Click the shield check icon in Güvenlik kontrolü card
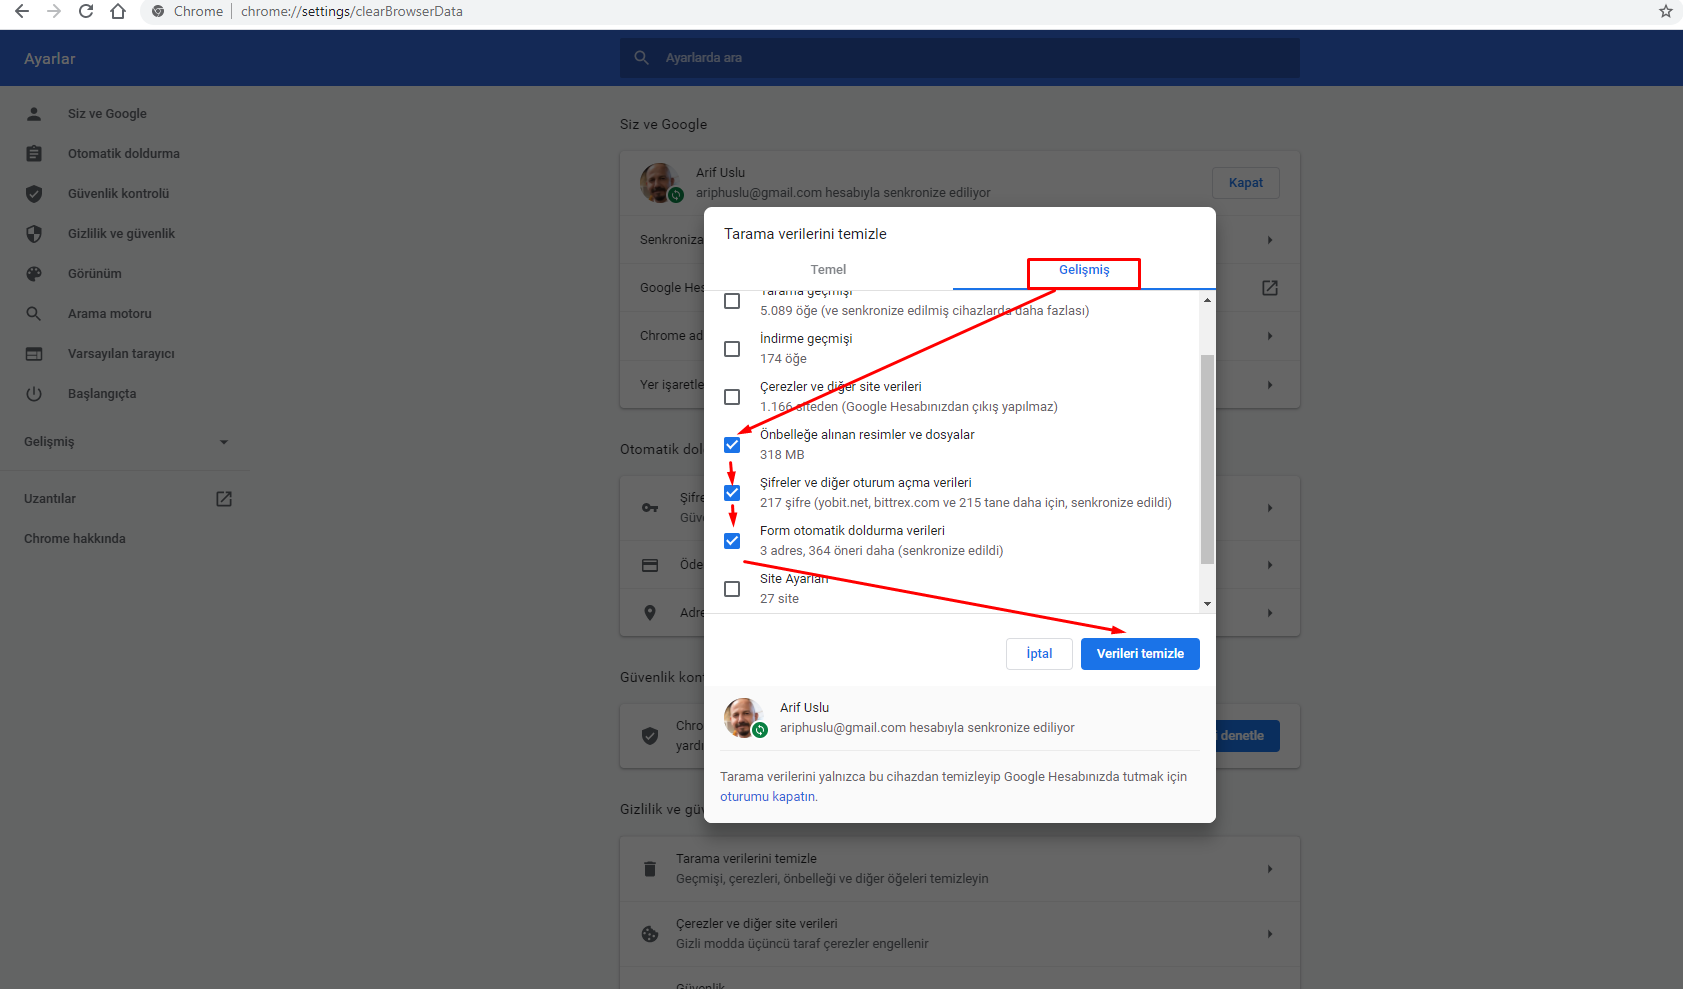Screen dimensions: 1683x989 click(650, 736)
